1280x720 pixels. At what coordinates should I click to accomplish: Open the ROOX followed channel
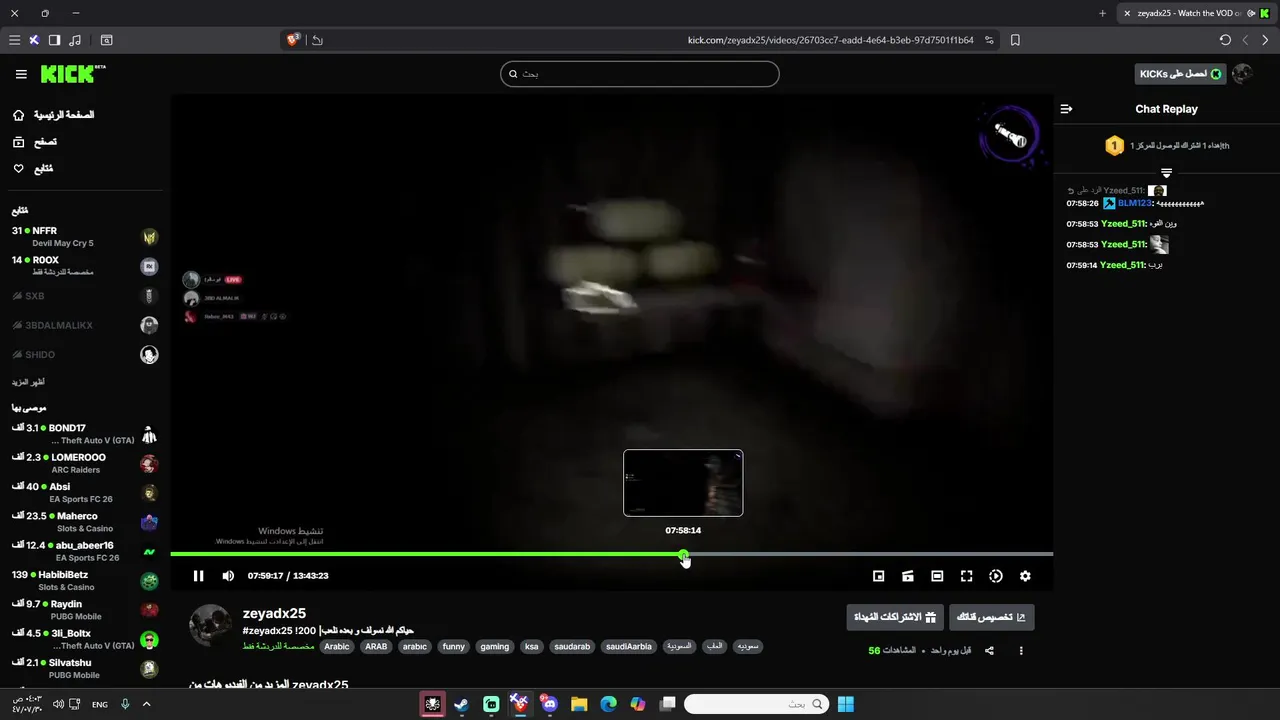[x=85, y=266]
